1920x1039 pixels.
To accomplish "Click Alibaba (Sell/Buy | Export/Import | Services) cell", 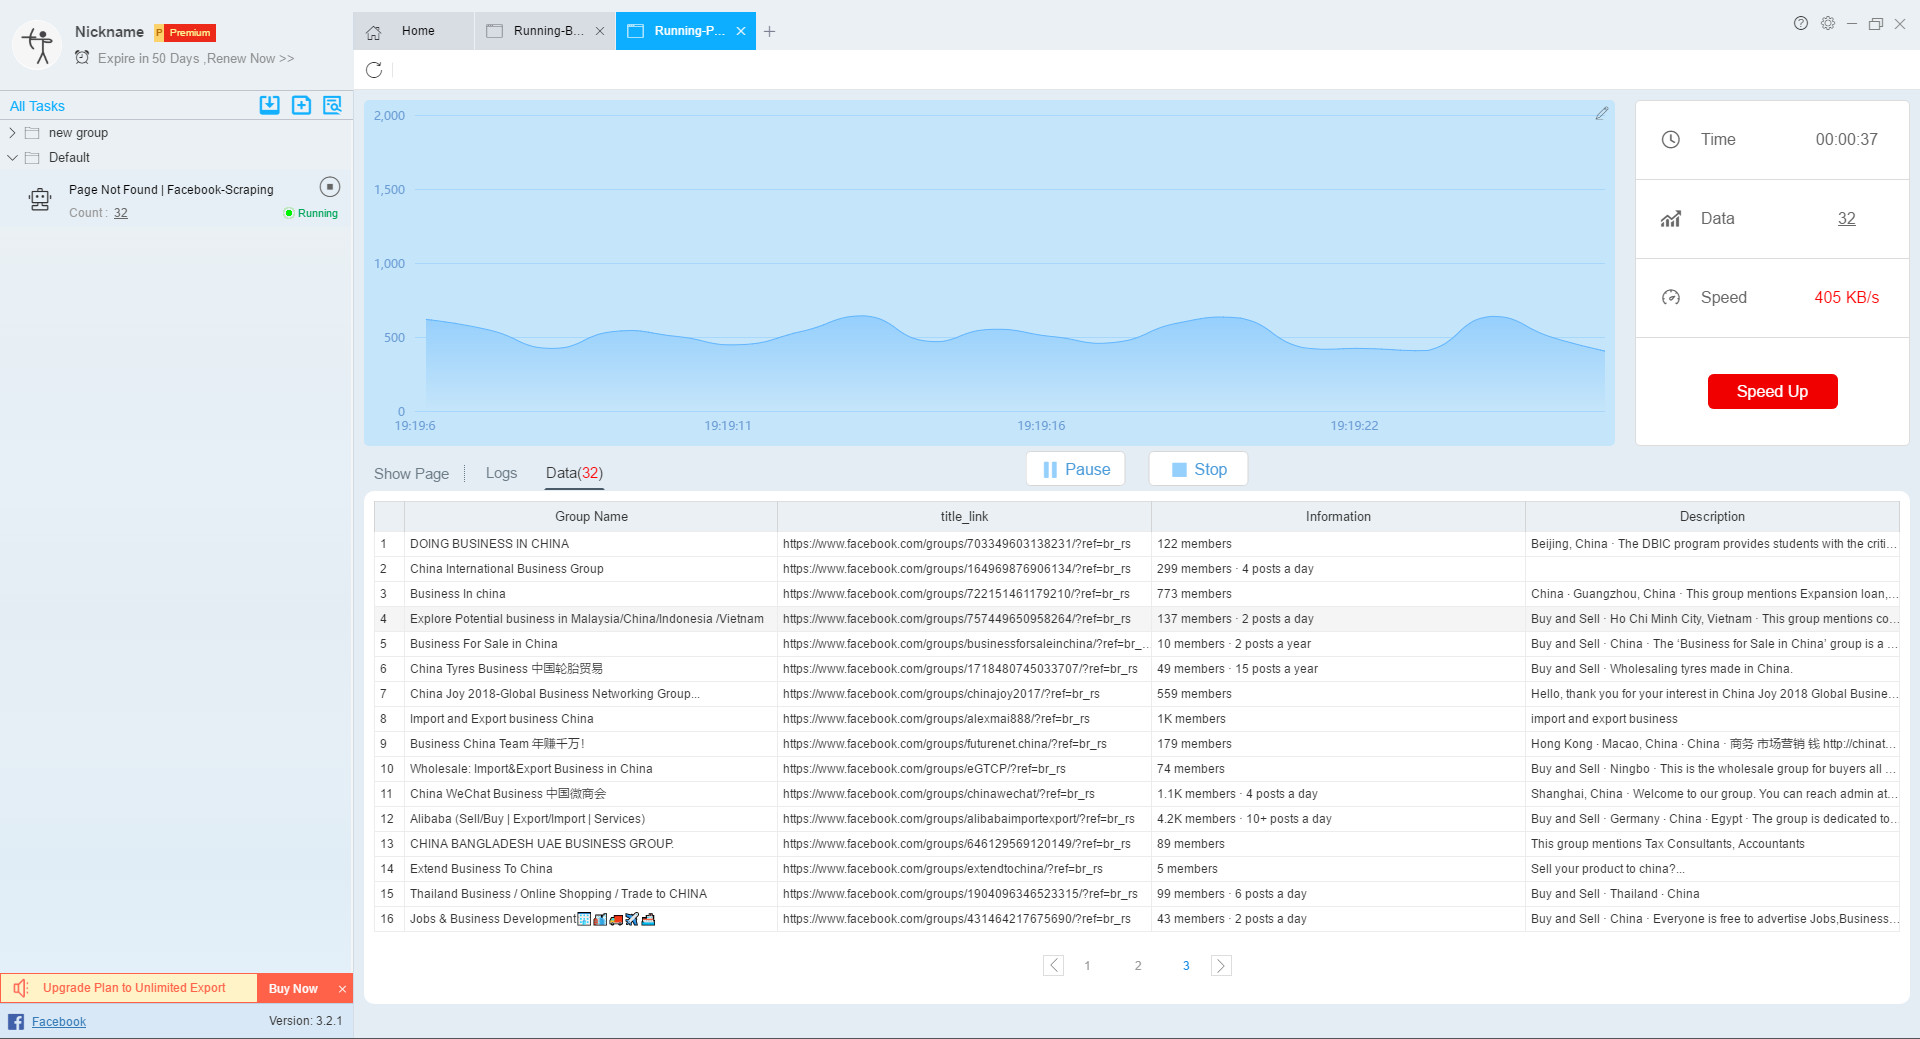I will pyautogui.click(x=591, y=819).
